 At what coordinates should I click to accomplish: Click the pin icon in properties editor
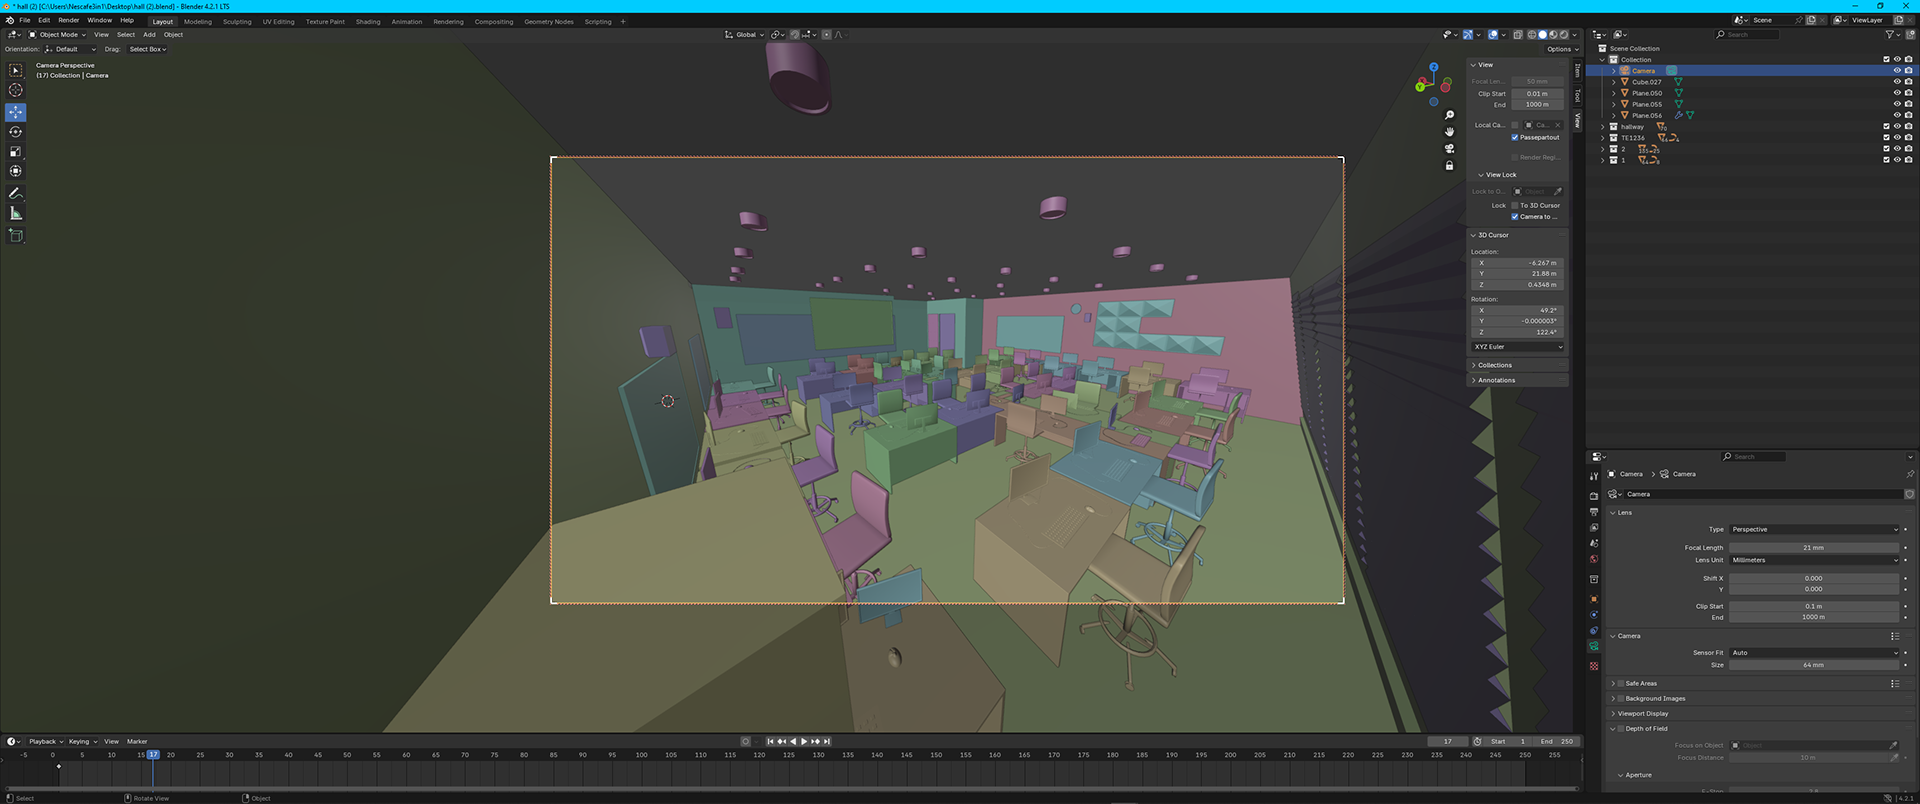pyautogui.click(x=1909, y=474)
